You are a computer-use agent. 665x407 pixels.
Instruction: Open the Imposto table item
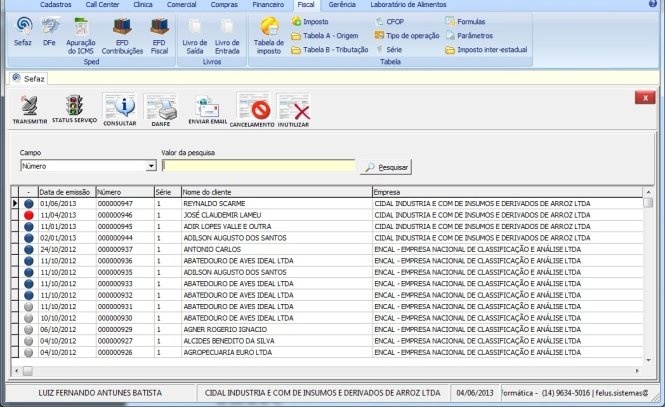pos(310,21)
